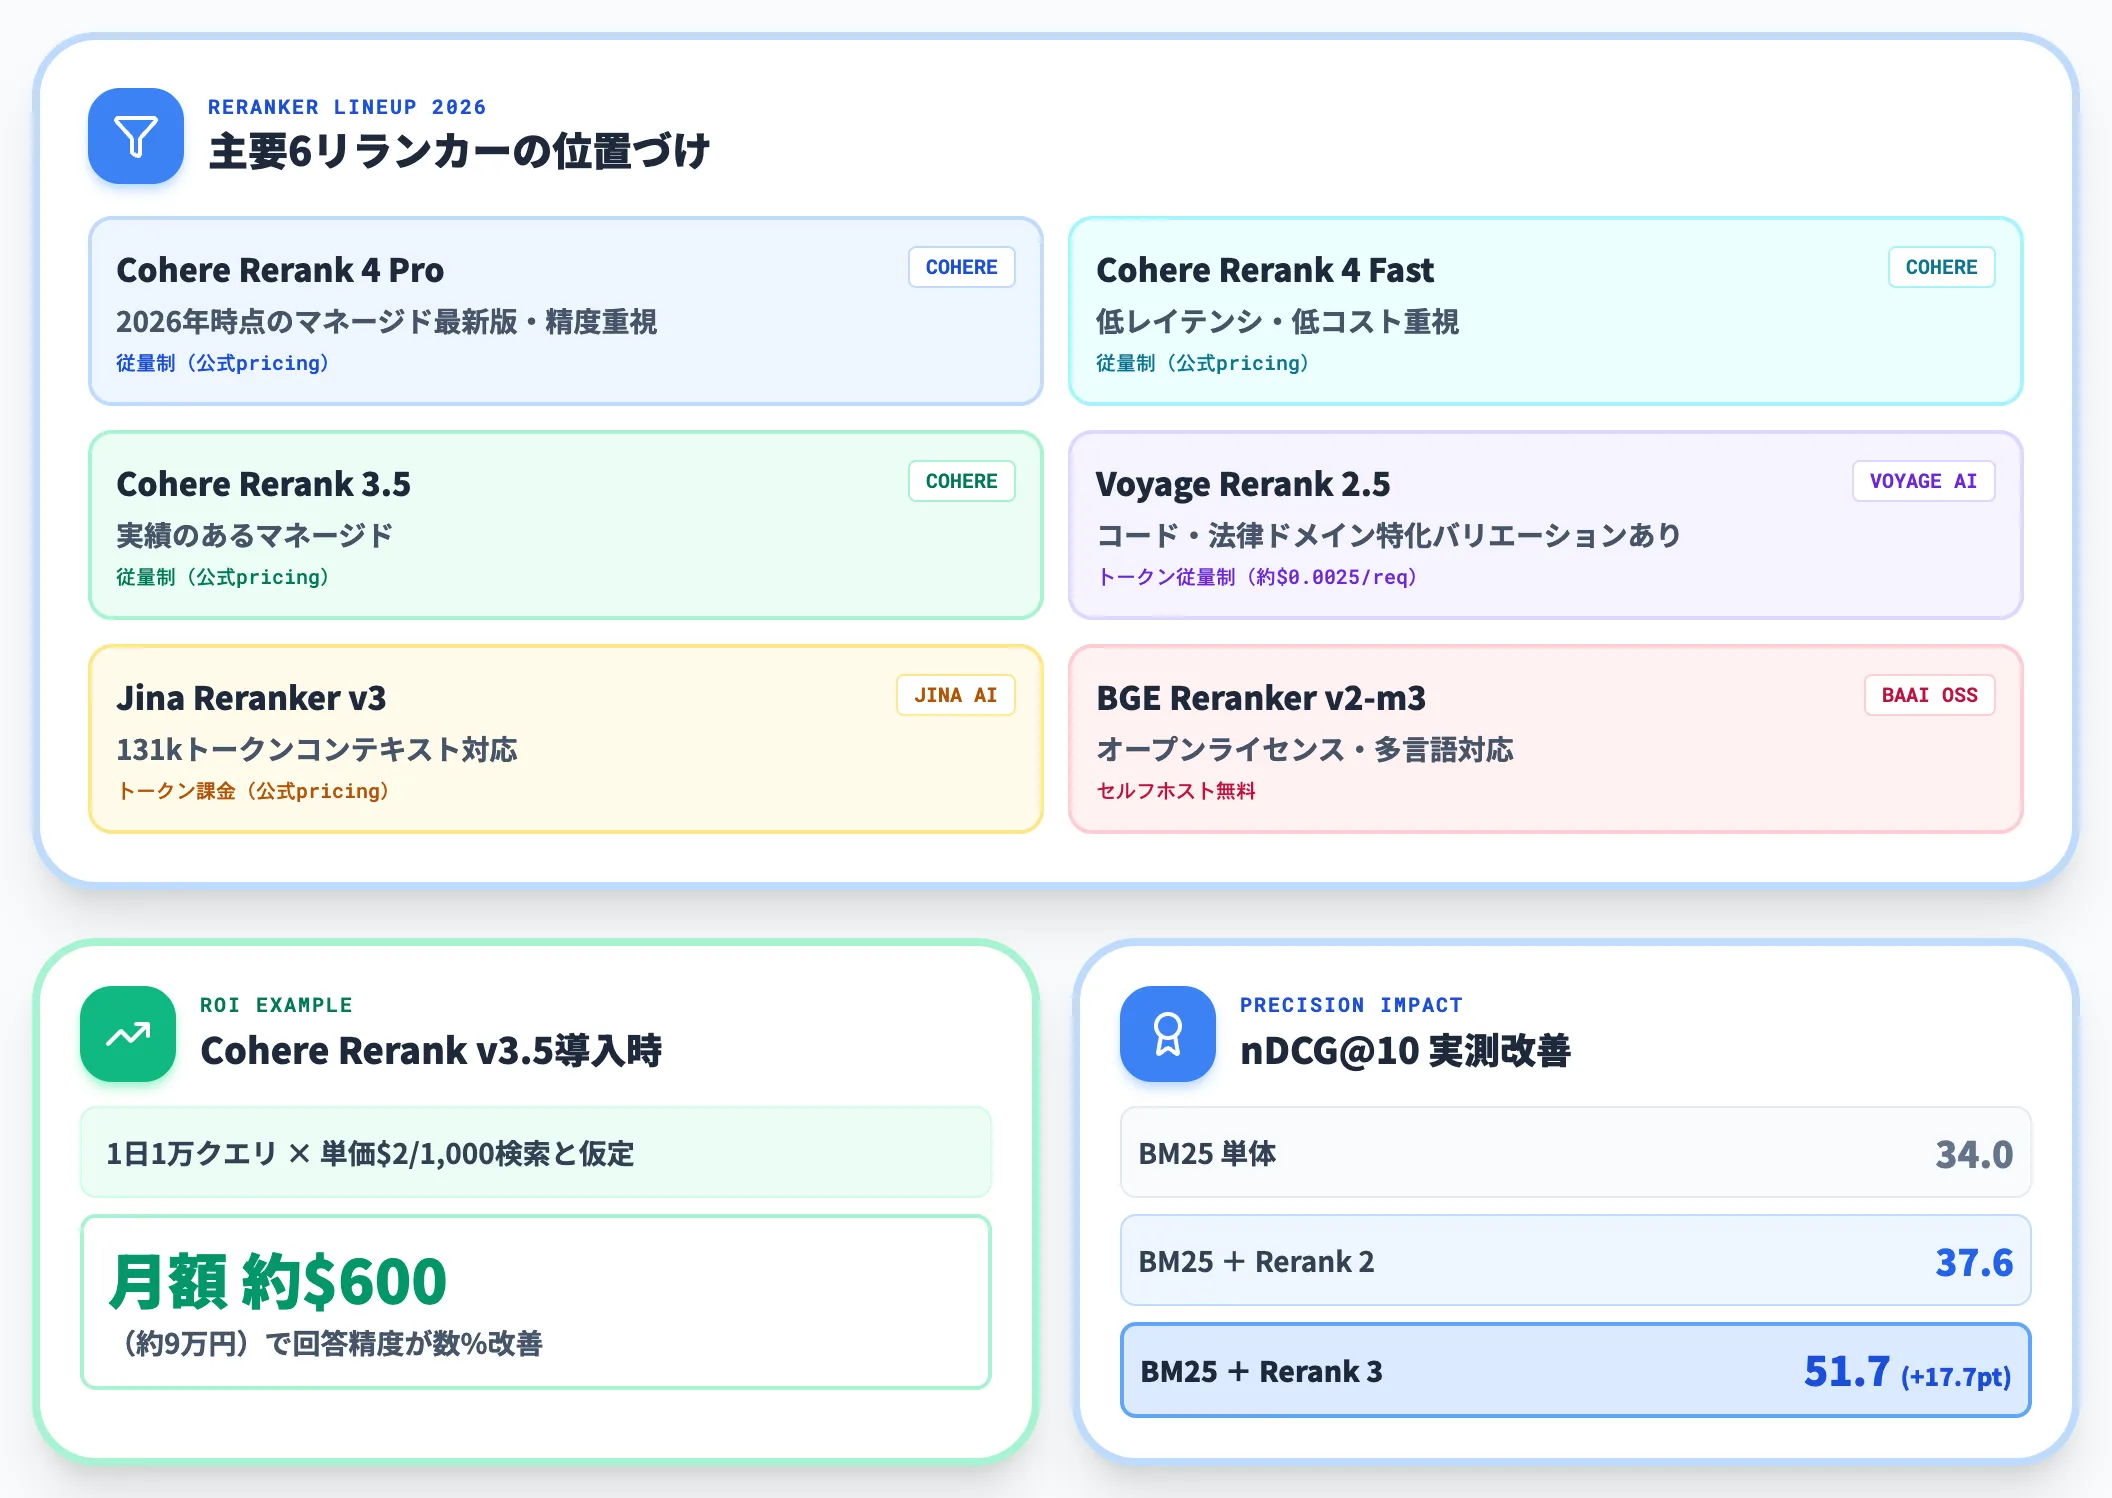Click 131kトークンコンテキスト対応 description

coord(316,750)
